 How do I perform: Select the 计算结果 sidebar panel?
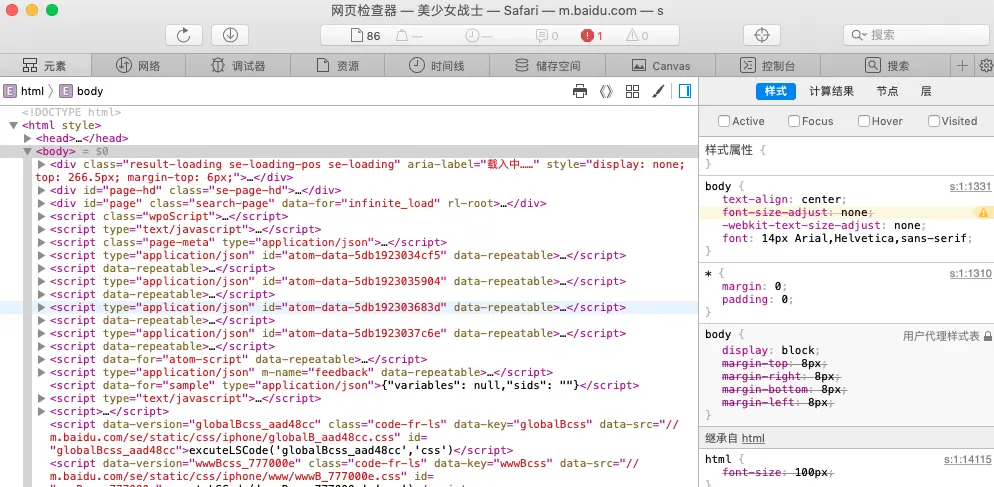click(831, 91)
